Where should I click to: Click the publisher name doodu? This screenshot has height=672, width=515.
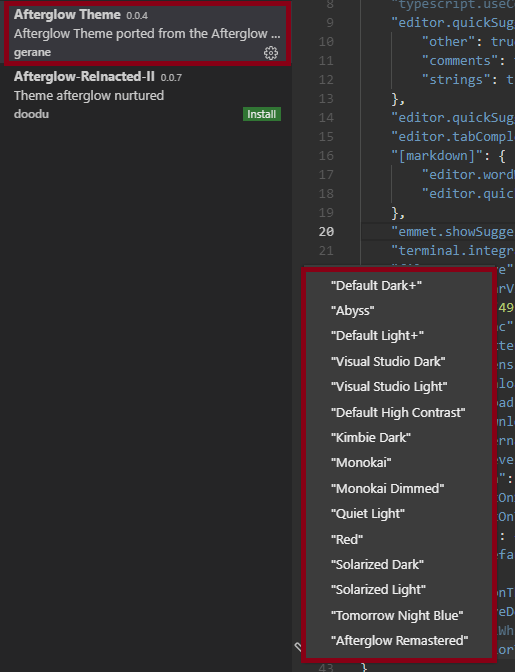[31, 114]
